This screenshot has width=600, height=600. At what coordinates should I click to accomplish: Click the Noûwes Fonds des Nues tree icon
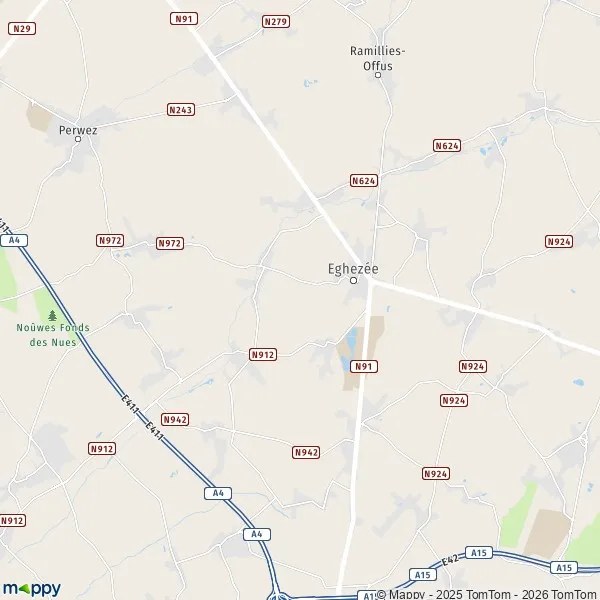coord(52,315)
